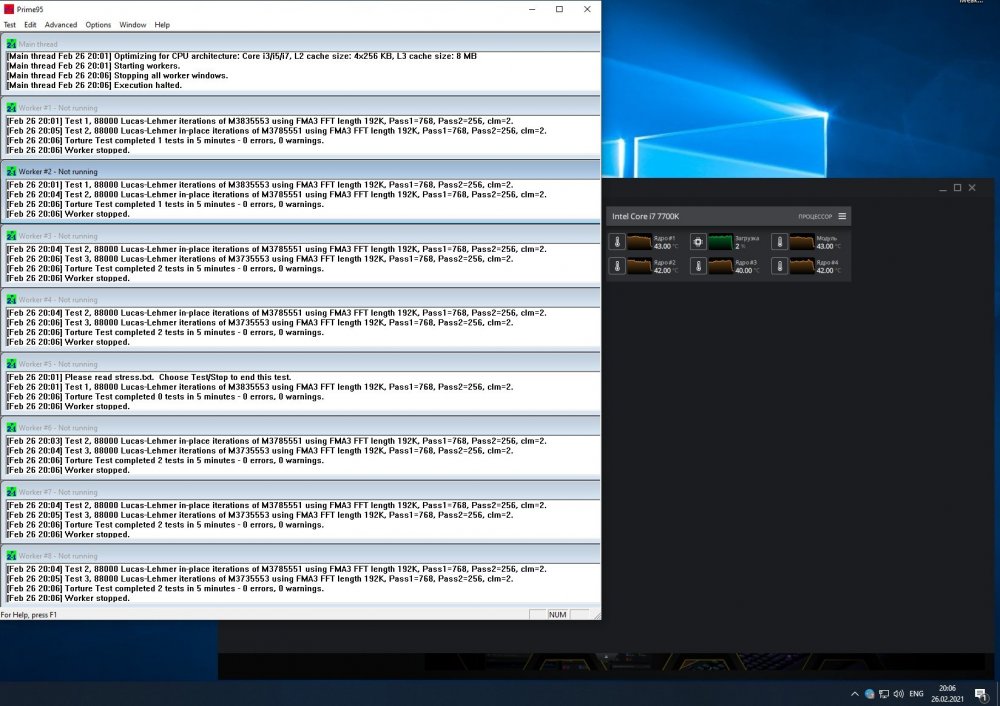Click the taskbar clock showing 20:06
This screenshot has height=706, width=1000.
(x=946, y=693)
